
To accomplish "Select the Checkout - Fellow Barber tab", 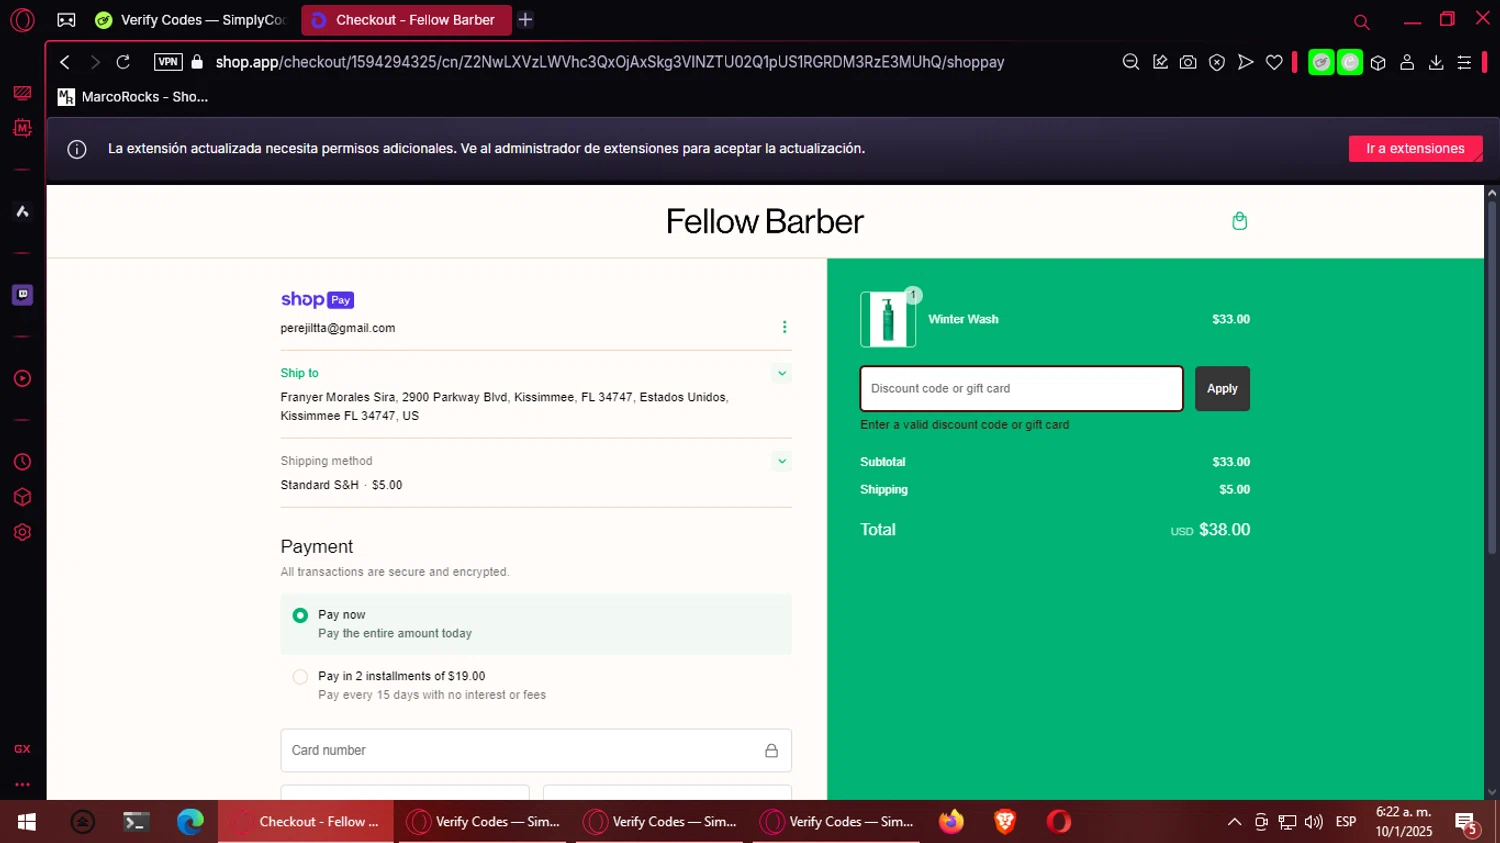I will click(405, 20).
